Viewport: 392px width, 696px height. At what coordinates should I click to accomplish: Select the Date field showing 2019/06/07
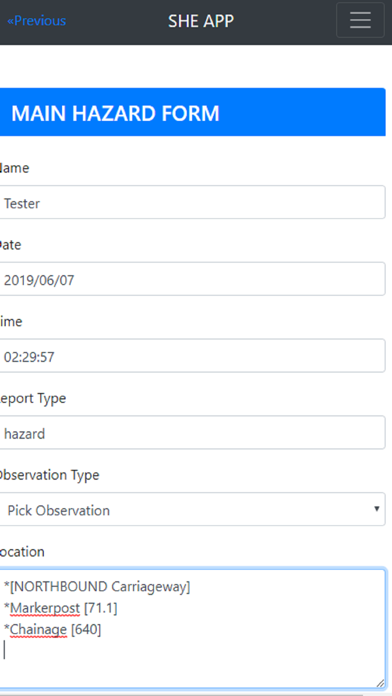[x=192, y=279]
